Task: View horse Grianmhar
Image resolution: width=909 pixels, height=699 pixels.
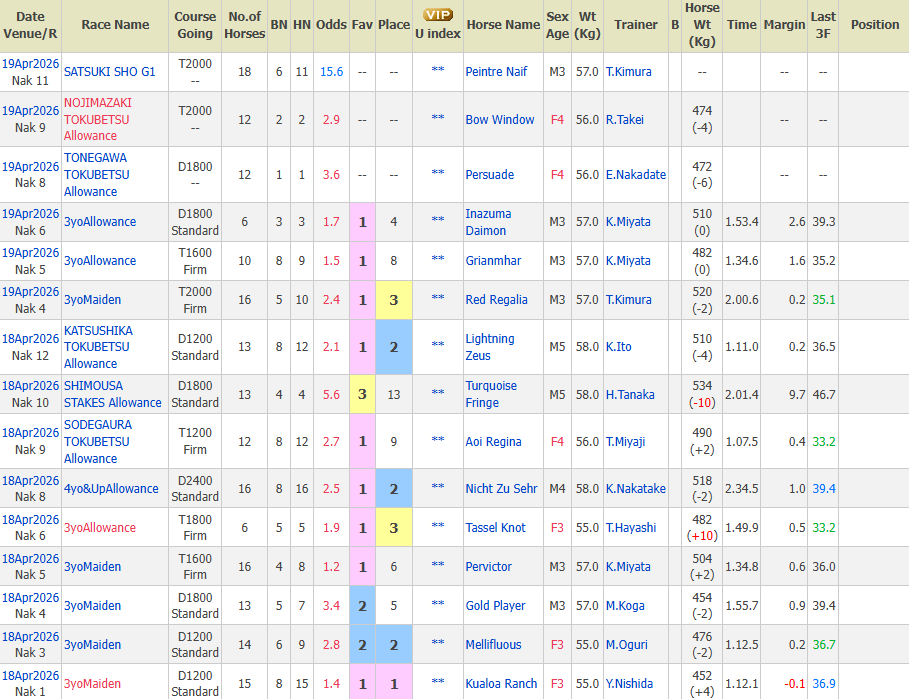Action: (x=493, y=261)
